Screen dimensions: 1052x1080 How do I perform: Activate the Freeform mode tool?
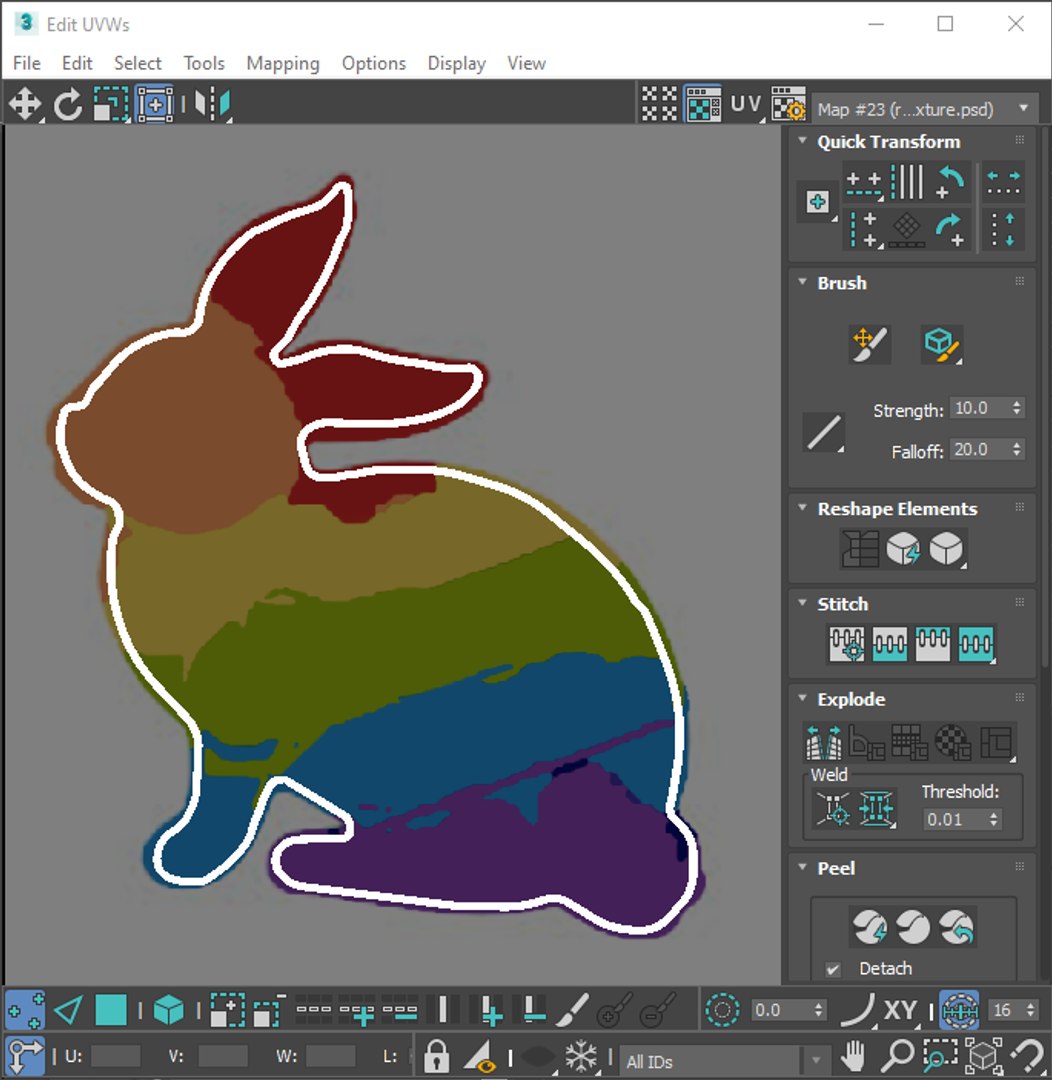point(155,104)
